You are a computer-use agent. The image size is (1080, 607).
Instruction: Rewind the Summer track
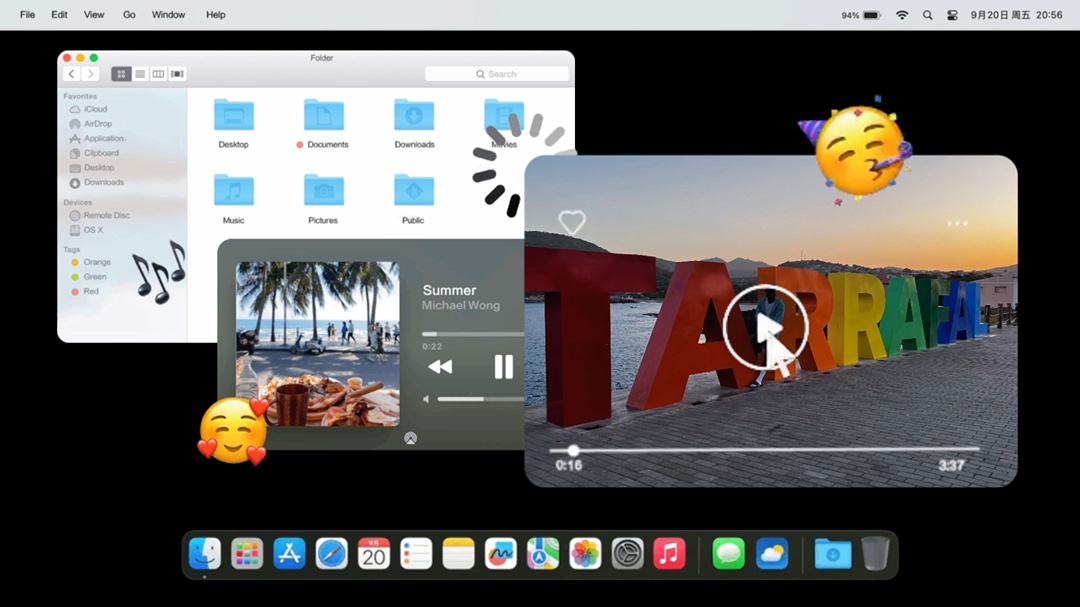[440, 367]
